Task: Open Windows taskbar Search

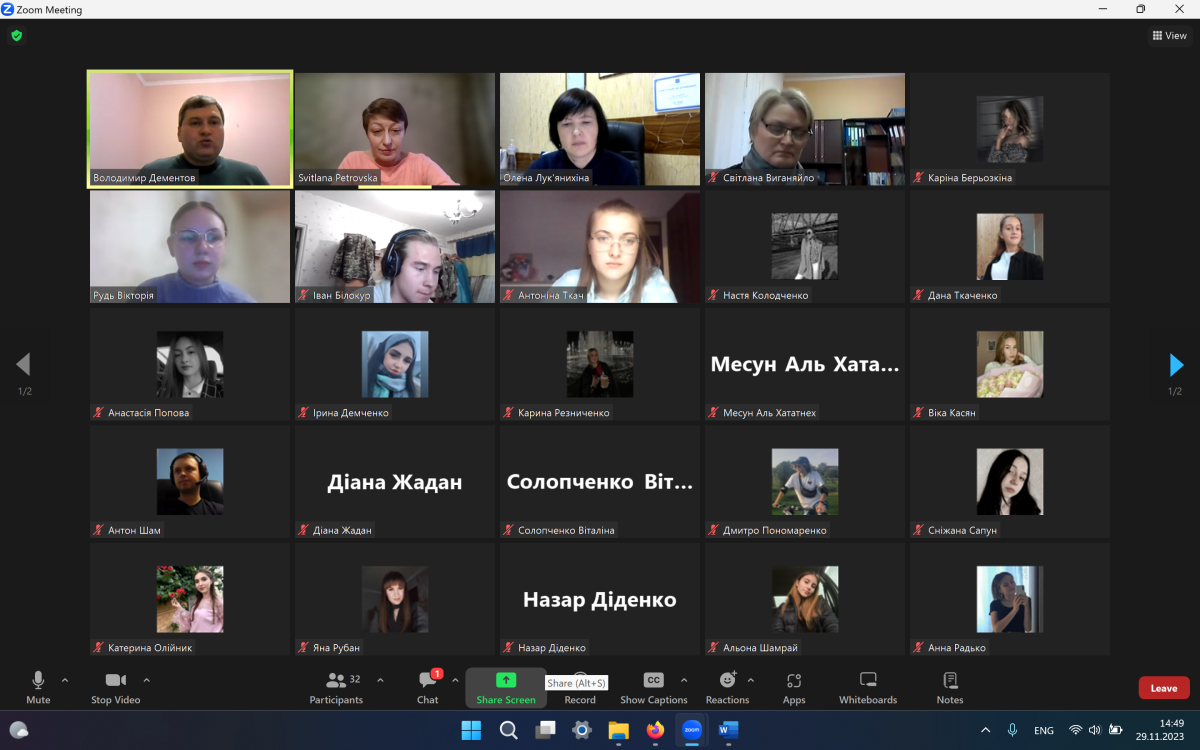Action: pyautogui.click(x=508, y=730)
